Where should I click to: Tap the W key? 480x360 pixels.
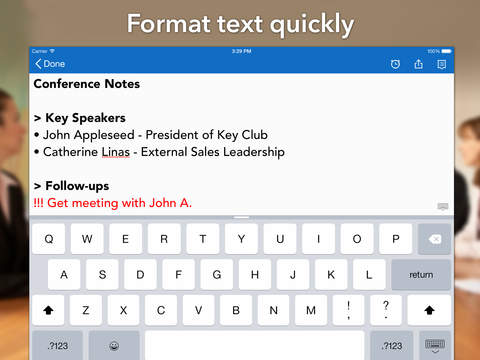coord(87,239)
